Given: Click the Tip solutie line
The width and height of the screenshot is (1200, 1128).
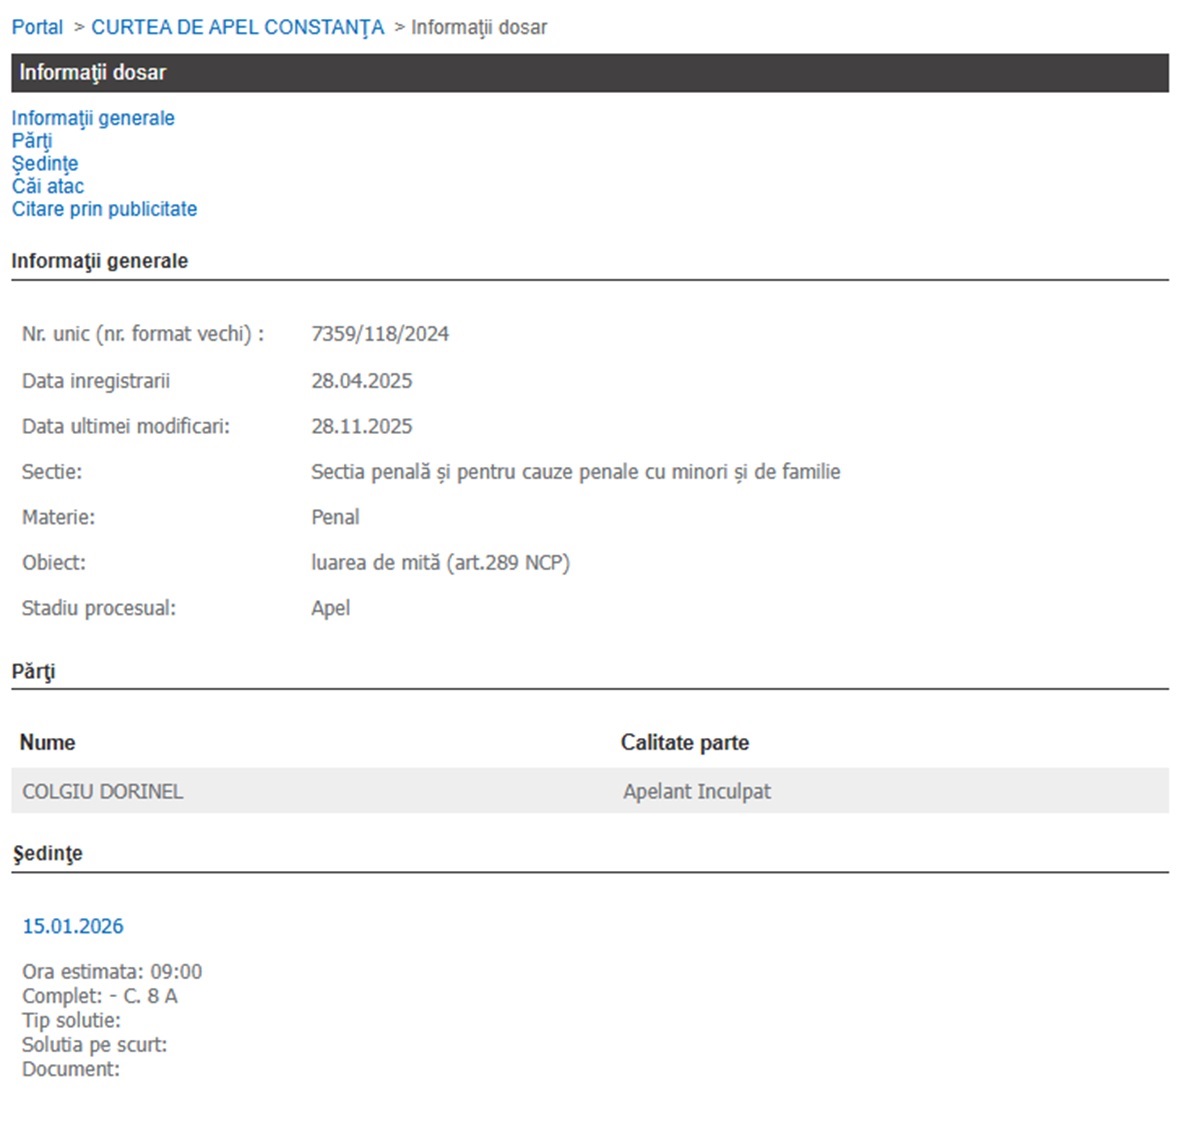Looking at the screenshot, I should (x=71, y=1020).
